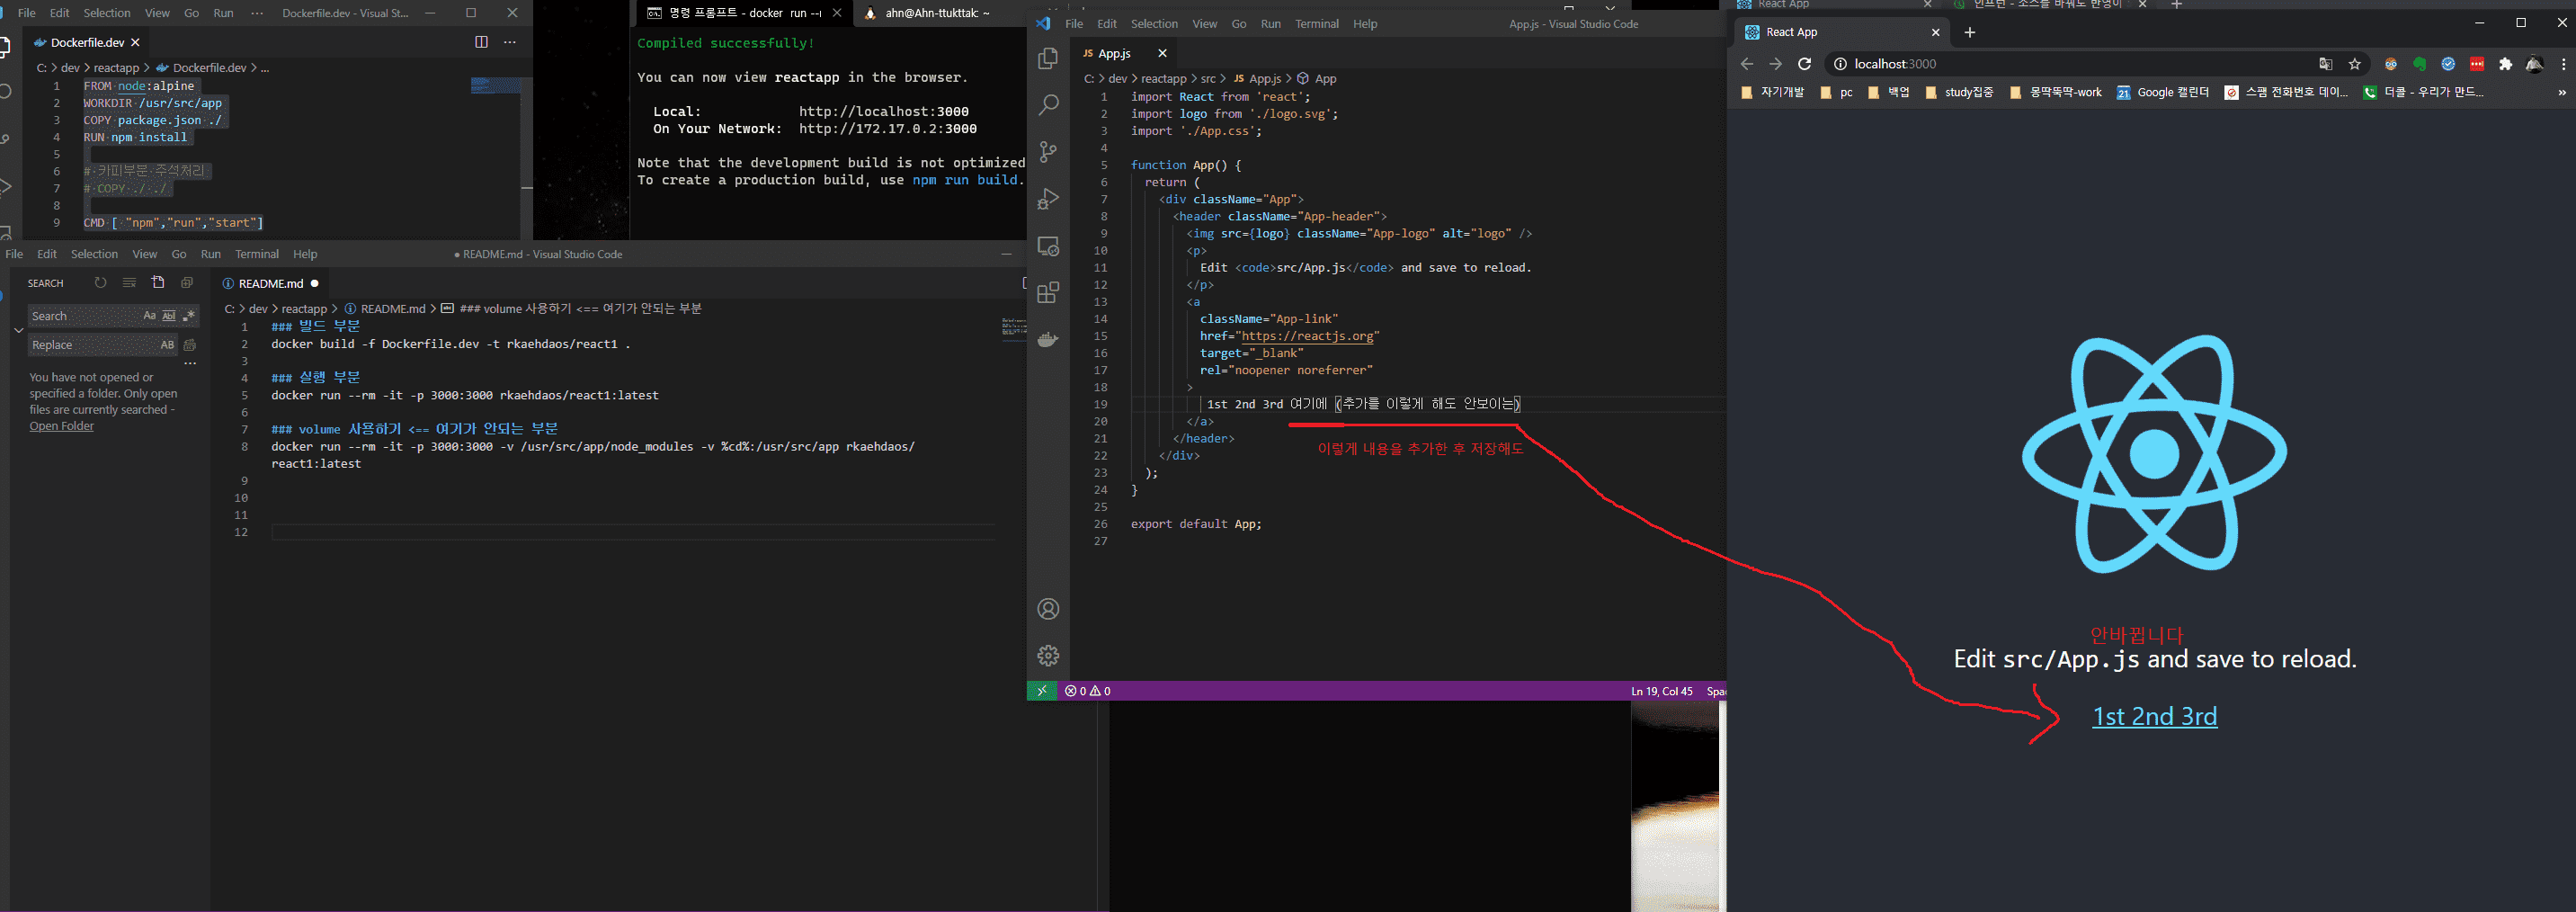
Task: Click Open Folder link in search panel
Action: [61, 426]
